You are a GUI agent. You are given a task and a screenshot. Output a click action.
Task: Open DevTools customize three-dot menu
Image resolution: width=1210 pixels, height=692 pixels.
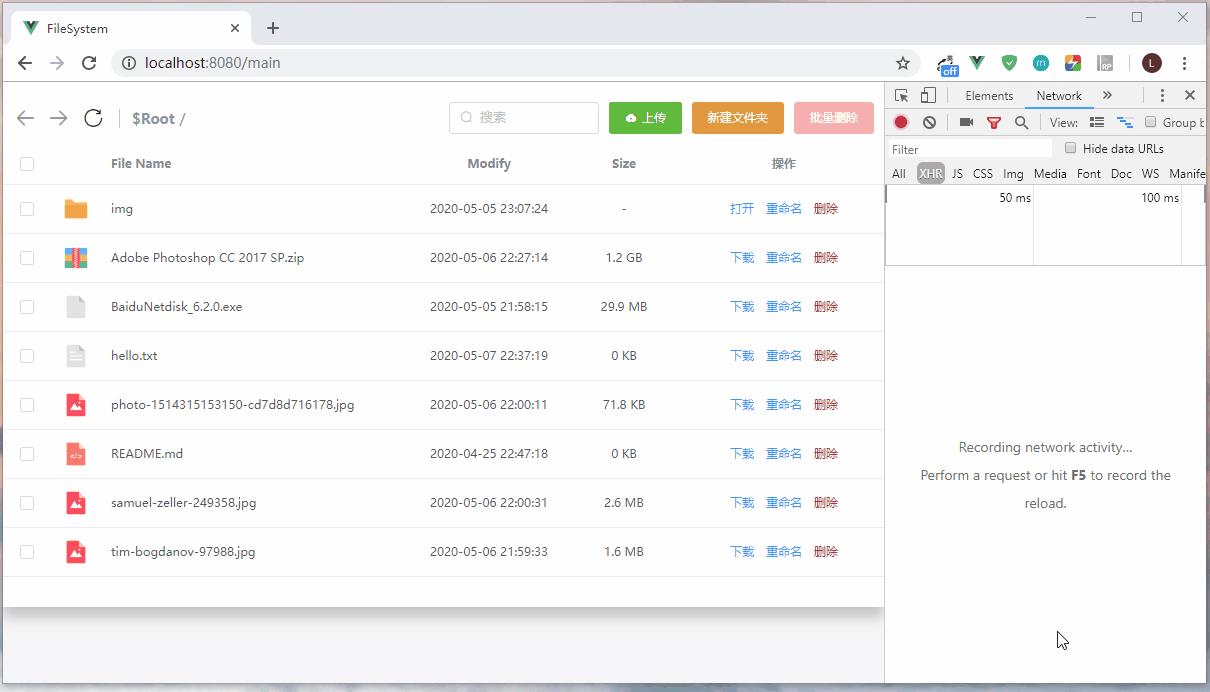[x=1162, y=95]
